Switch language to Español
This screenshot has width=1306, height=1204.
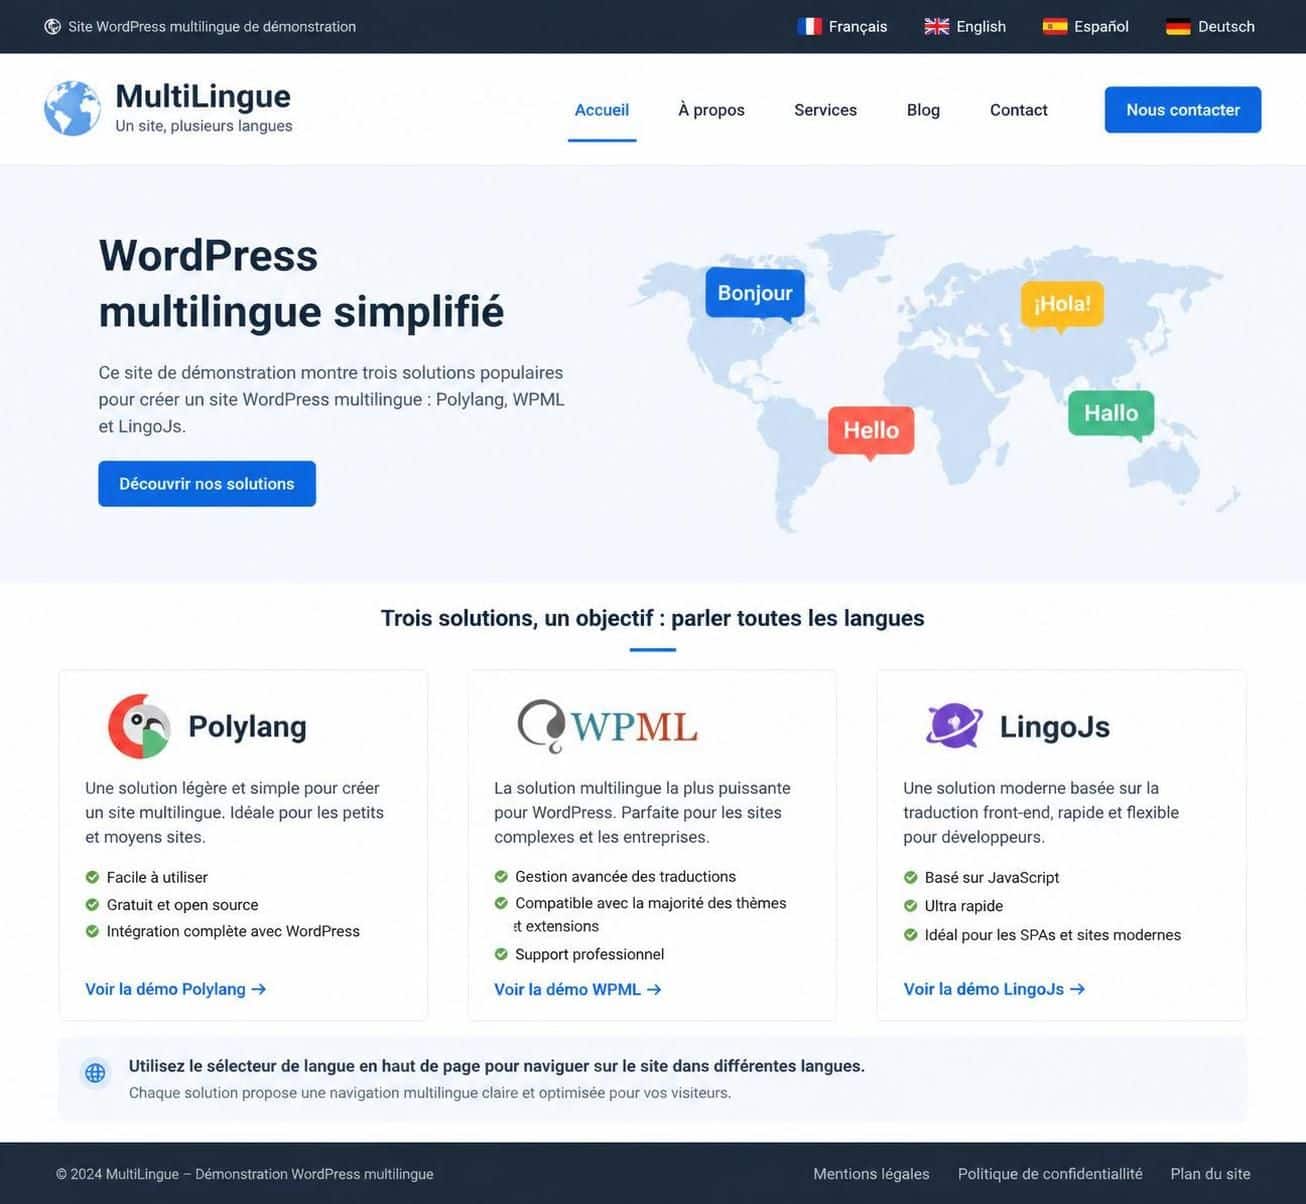(x=1085, y=26)
